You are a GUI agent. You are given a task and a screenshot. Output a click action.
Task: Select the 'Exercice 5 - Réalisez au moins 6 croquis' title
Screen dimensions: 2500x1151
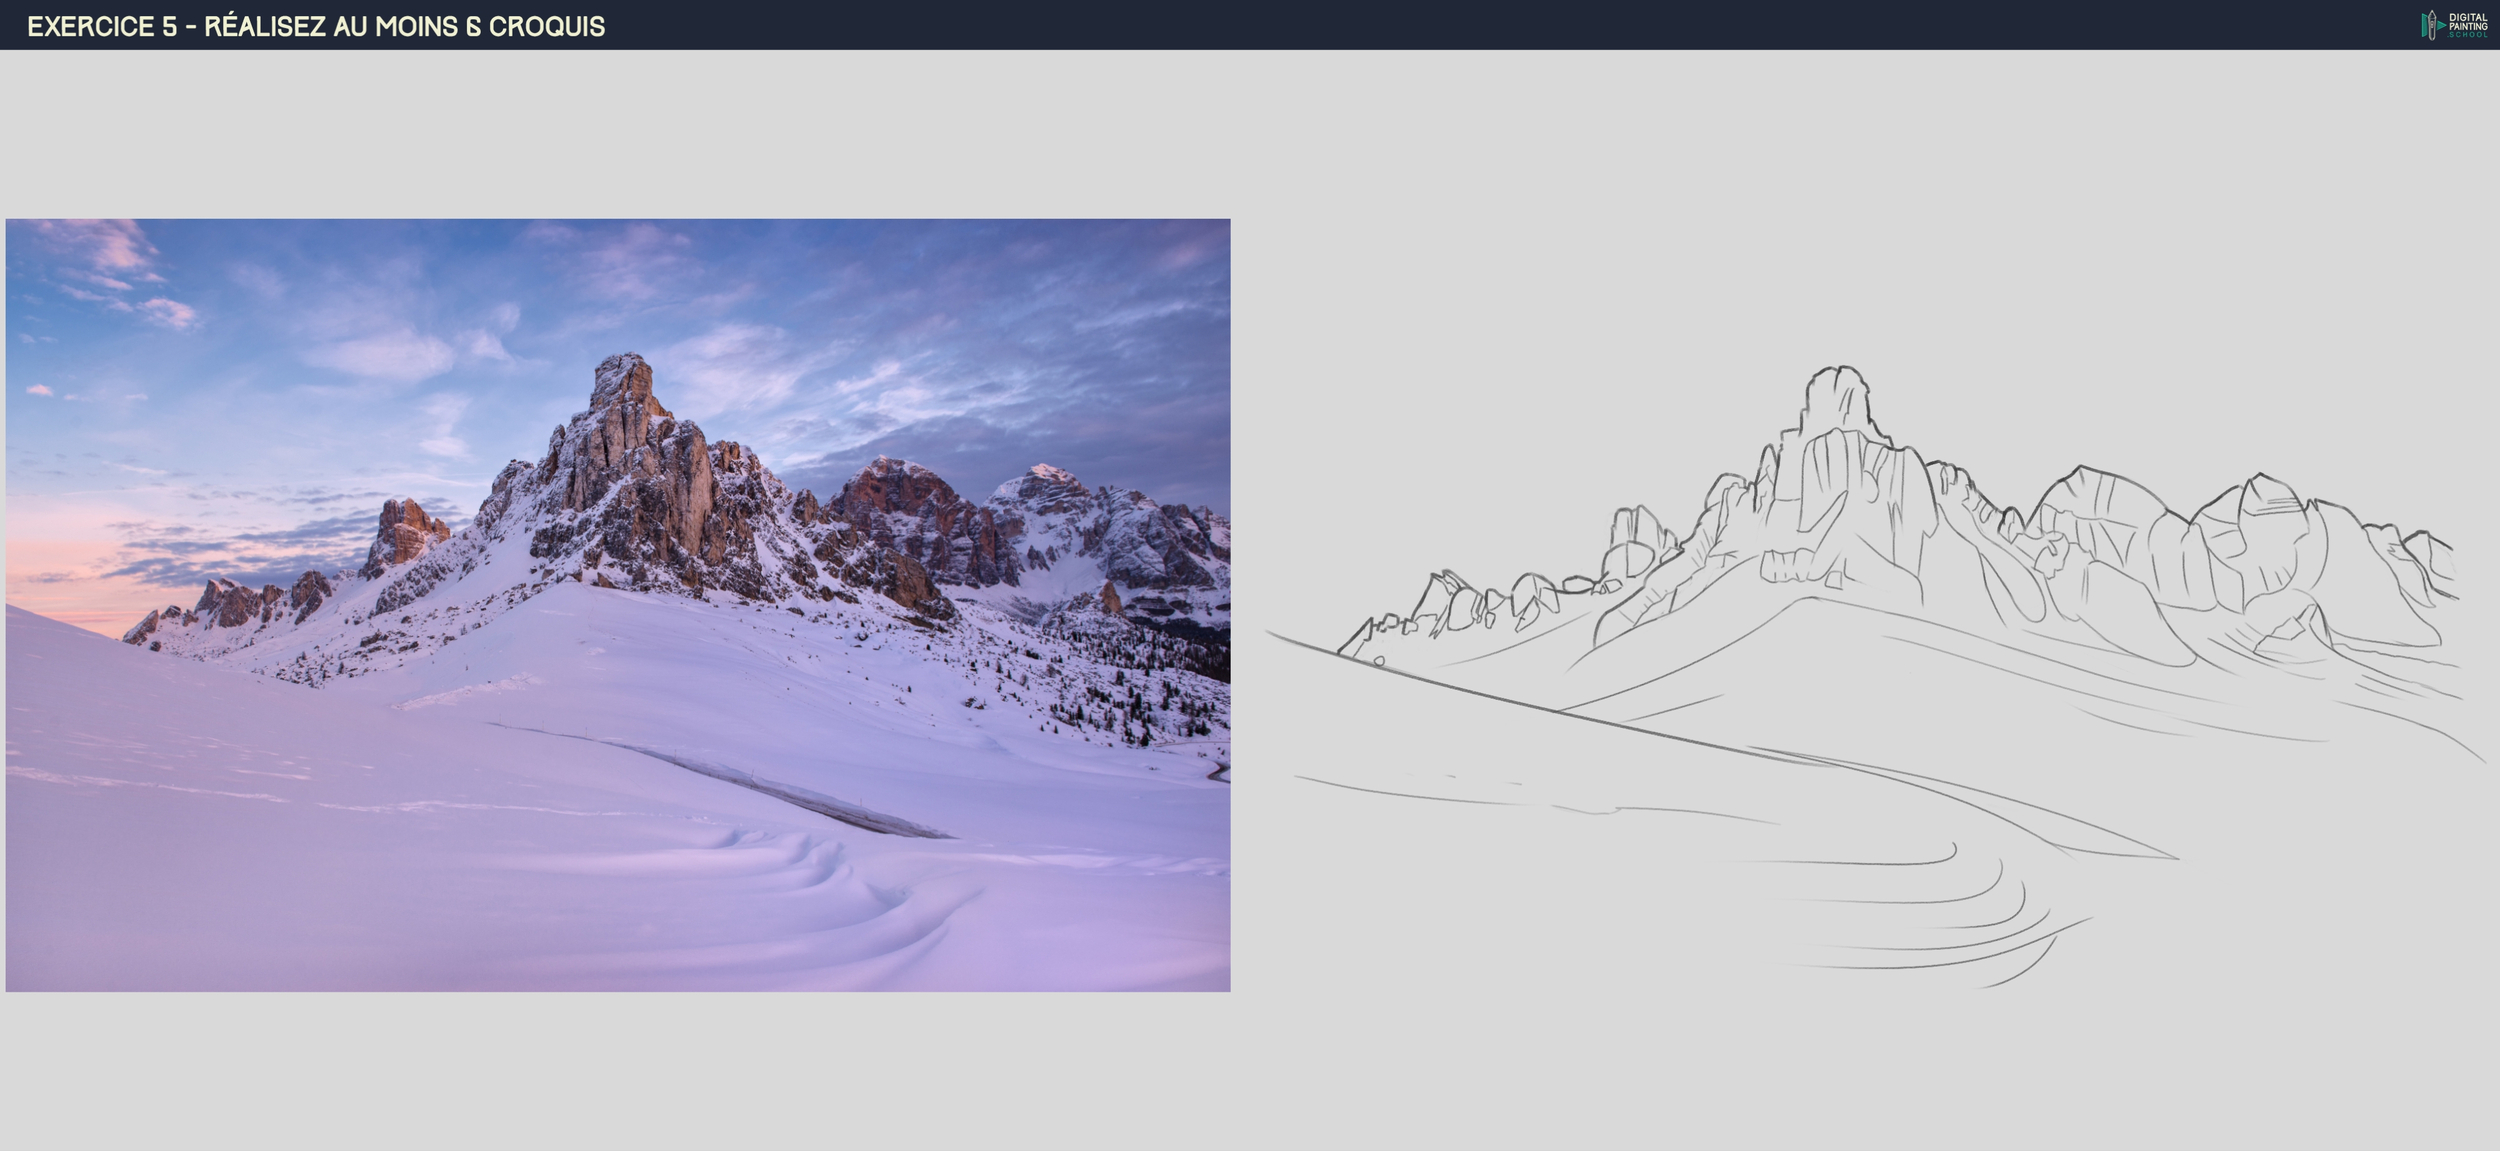click(x=316, y=26)
